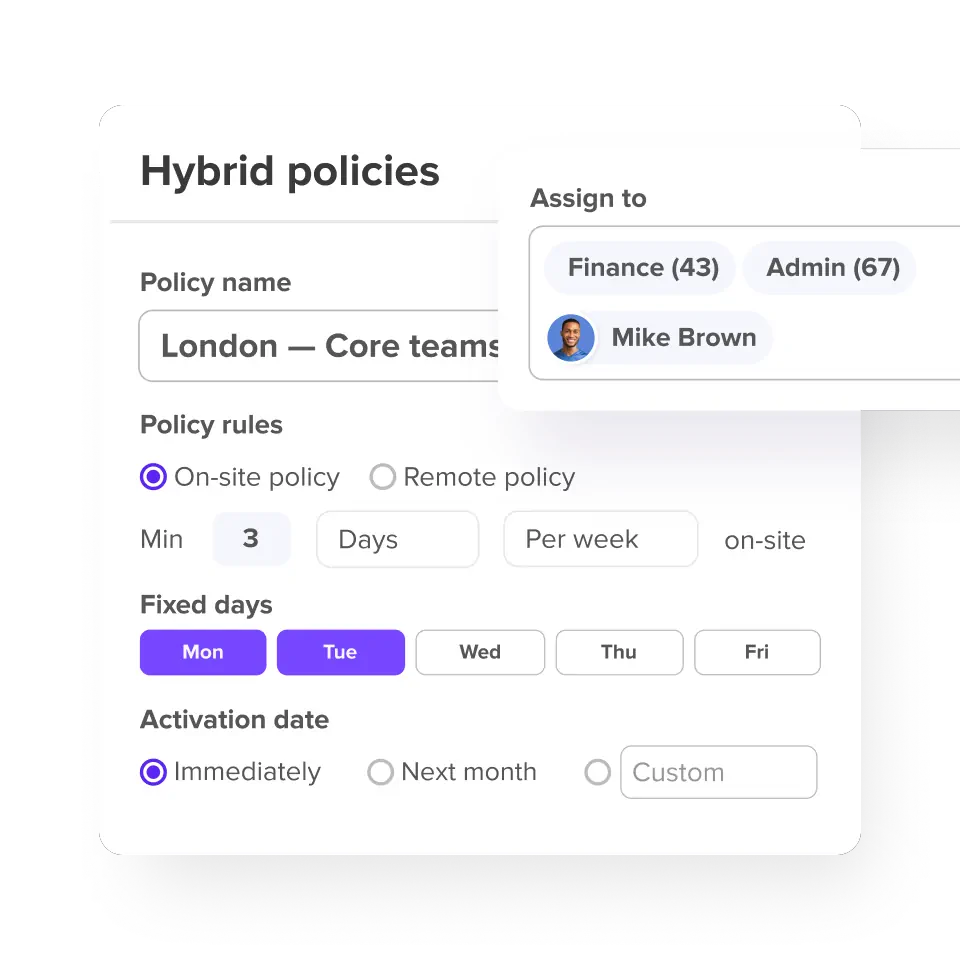Viewport: 960px width, 960px height.
Task: Toggle Tue fixed day
Action: (341, 653)
